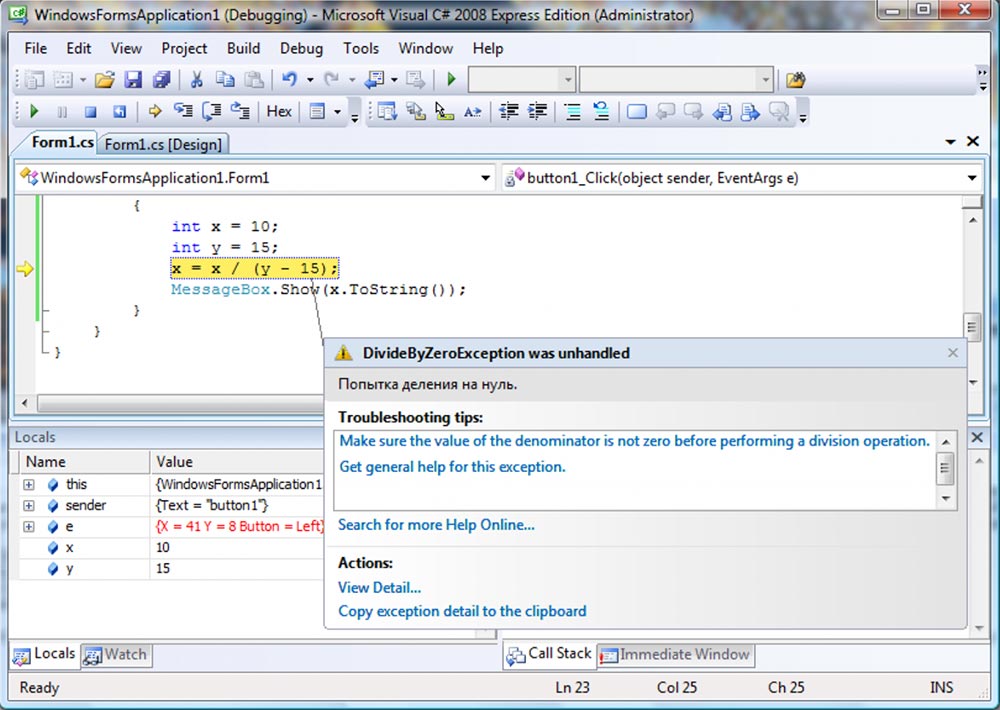Close the DivideByZeroException popup
This screenshot has height=710, width=1000.
coord(953,353)
